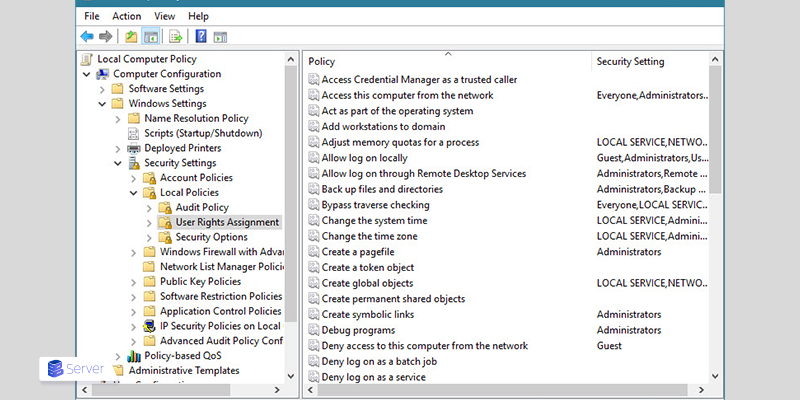The image size is (800, 400).
Task: Select Back up files and directories policy
Action: (x=382, y=189)
